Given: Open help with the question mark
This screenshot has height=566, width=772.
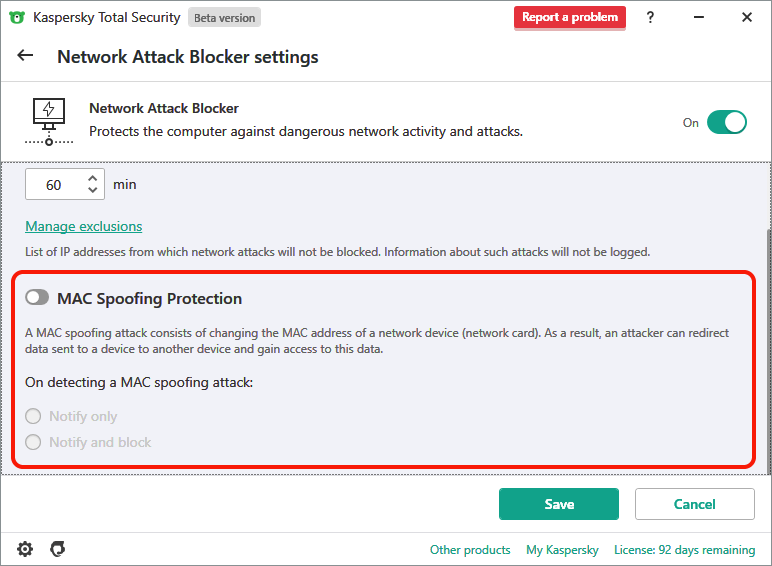Looking at the screenshot, I should click(x=651, y=17).
